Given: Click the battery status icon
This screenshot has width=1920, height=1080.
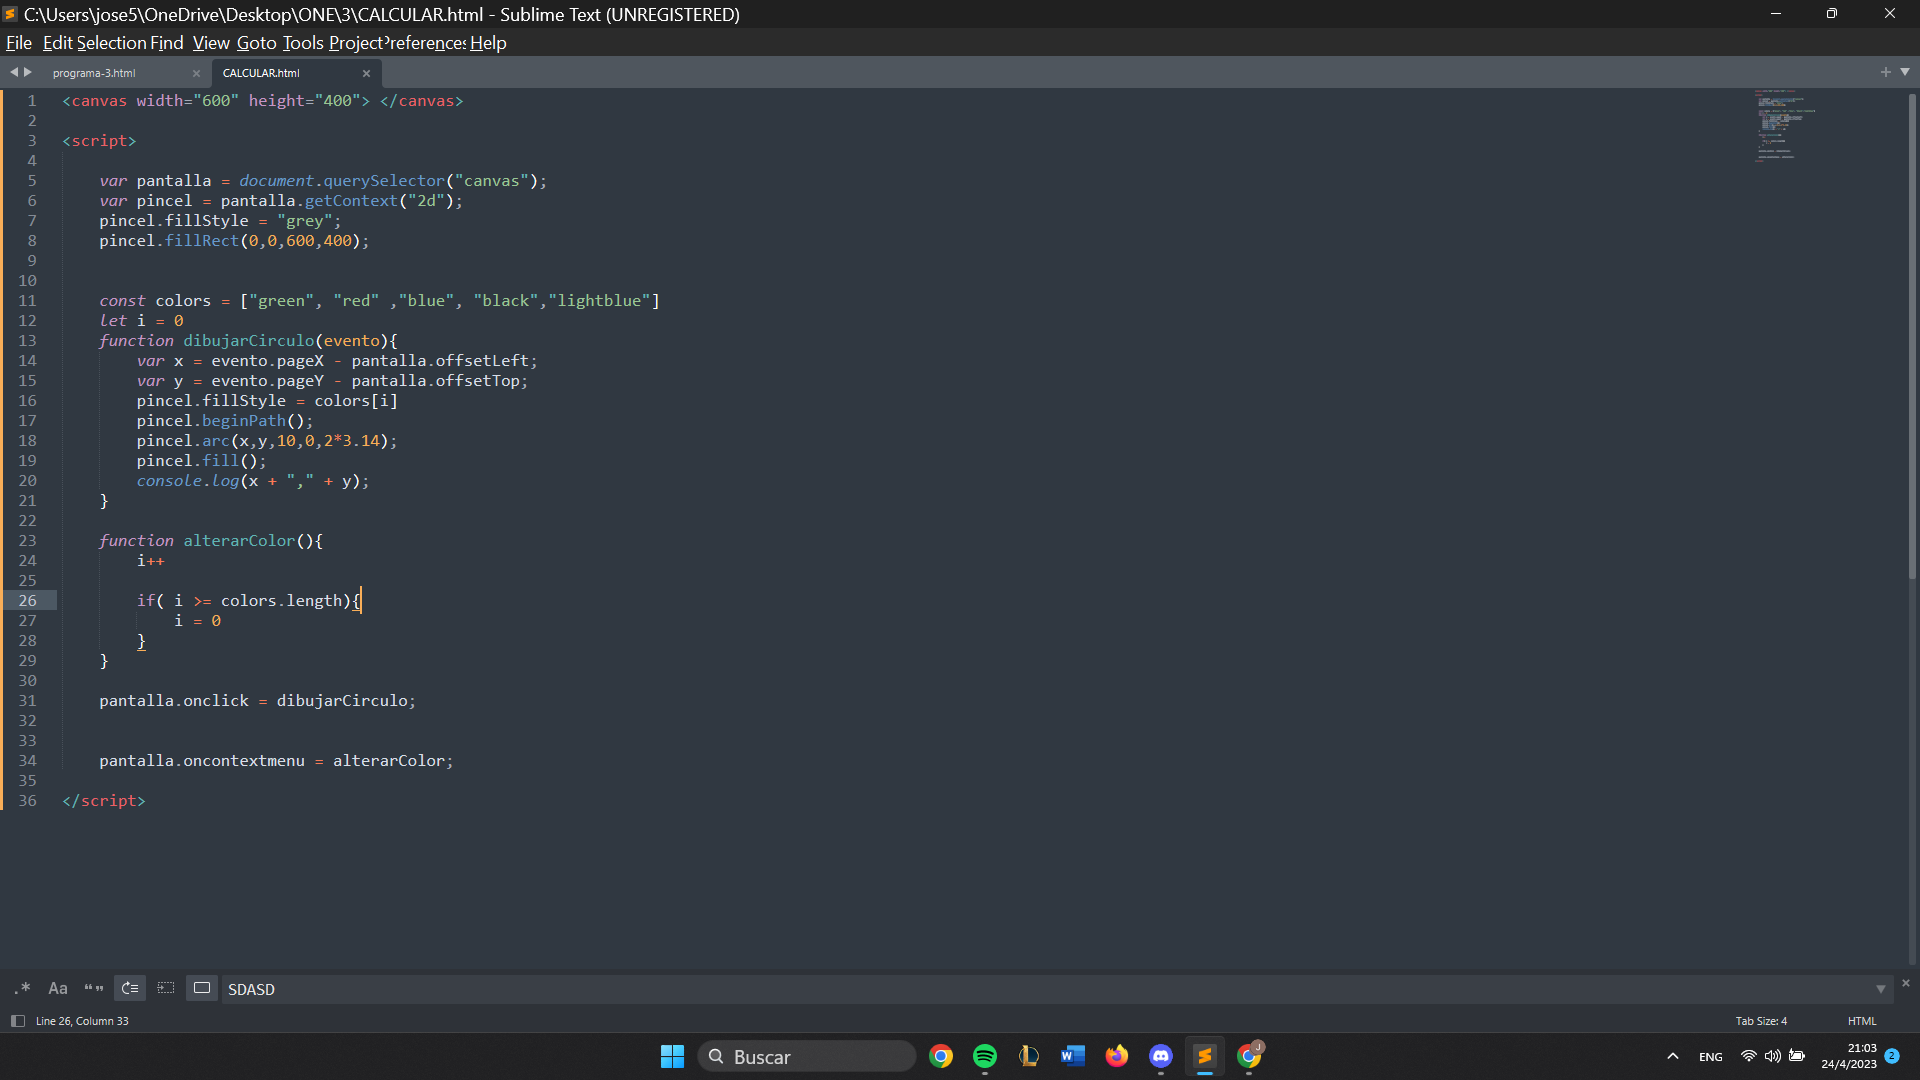Looking at the screenshot, I should click(1797, 1056).
